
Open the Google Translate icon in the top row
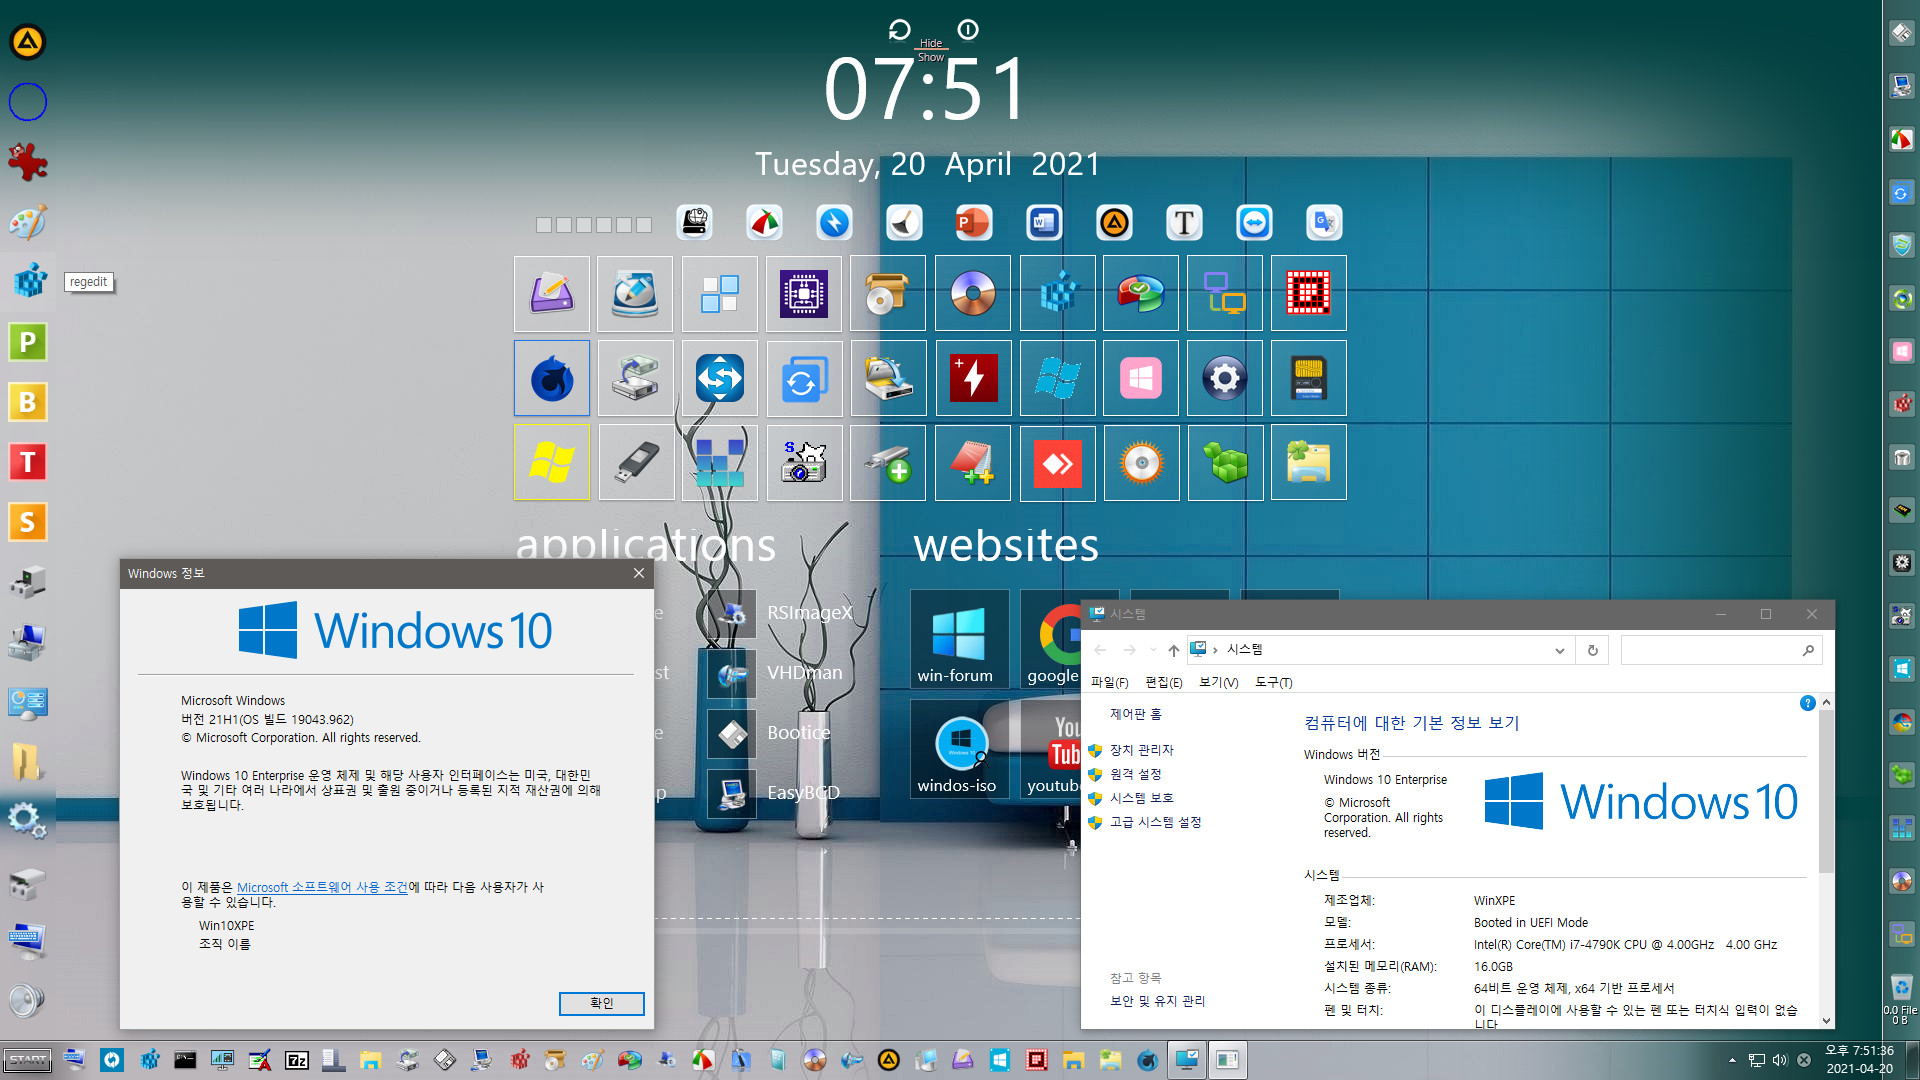tap(1324, 222)
